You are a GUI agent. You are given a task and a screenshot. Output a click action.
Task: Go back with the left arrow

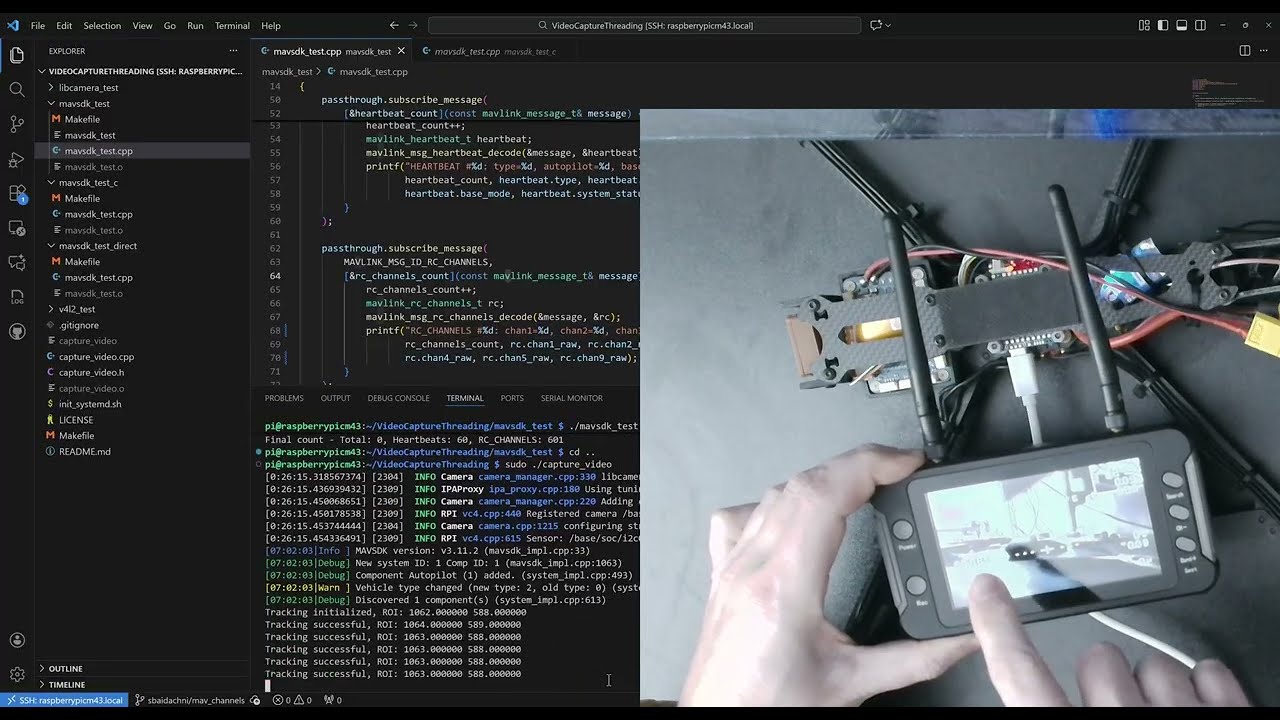tap(394, 25)
